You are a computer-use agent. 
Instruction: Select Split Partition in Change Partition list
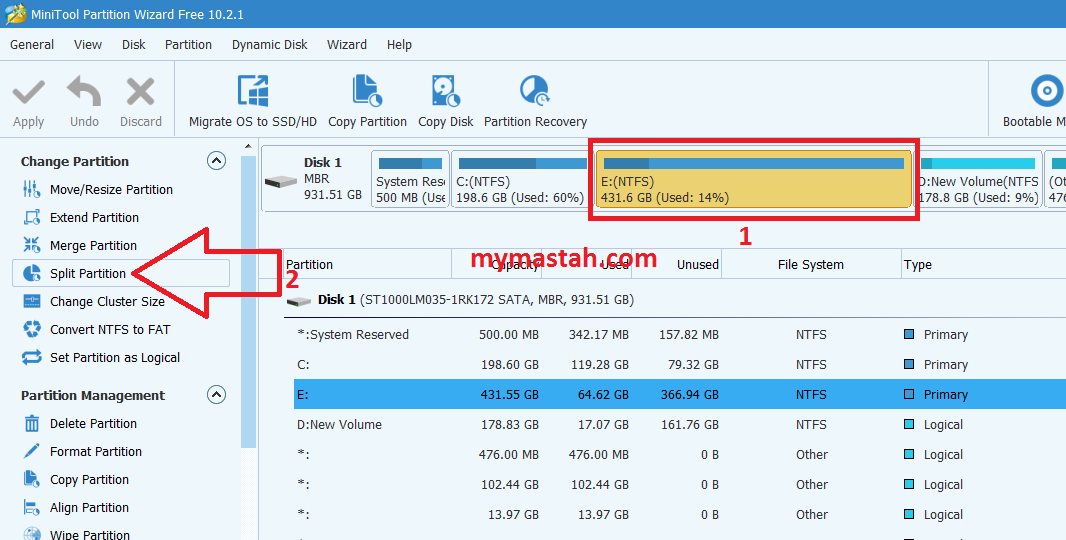pyautogui.click(x=121, y=273)
